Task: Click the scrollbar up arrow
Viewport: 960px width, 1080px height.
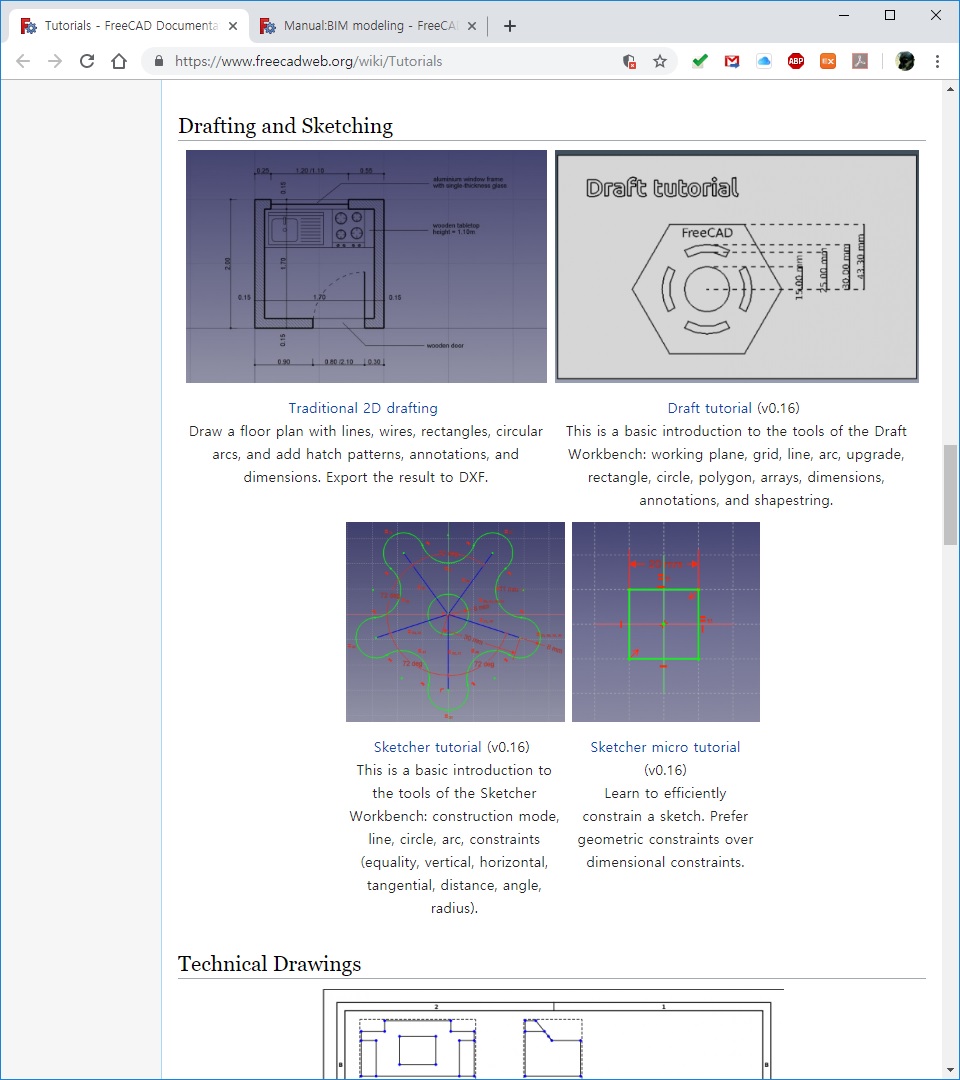Action: click(x=950, y=89)
